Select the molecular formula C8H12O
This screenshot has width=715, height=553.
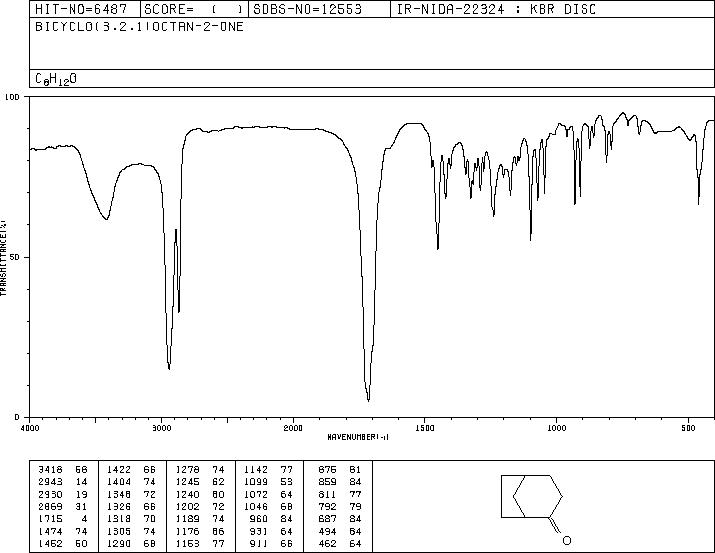(56, 79)
